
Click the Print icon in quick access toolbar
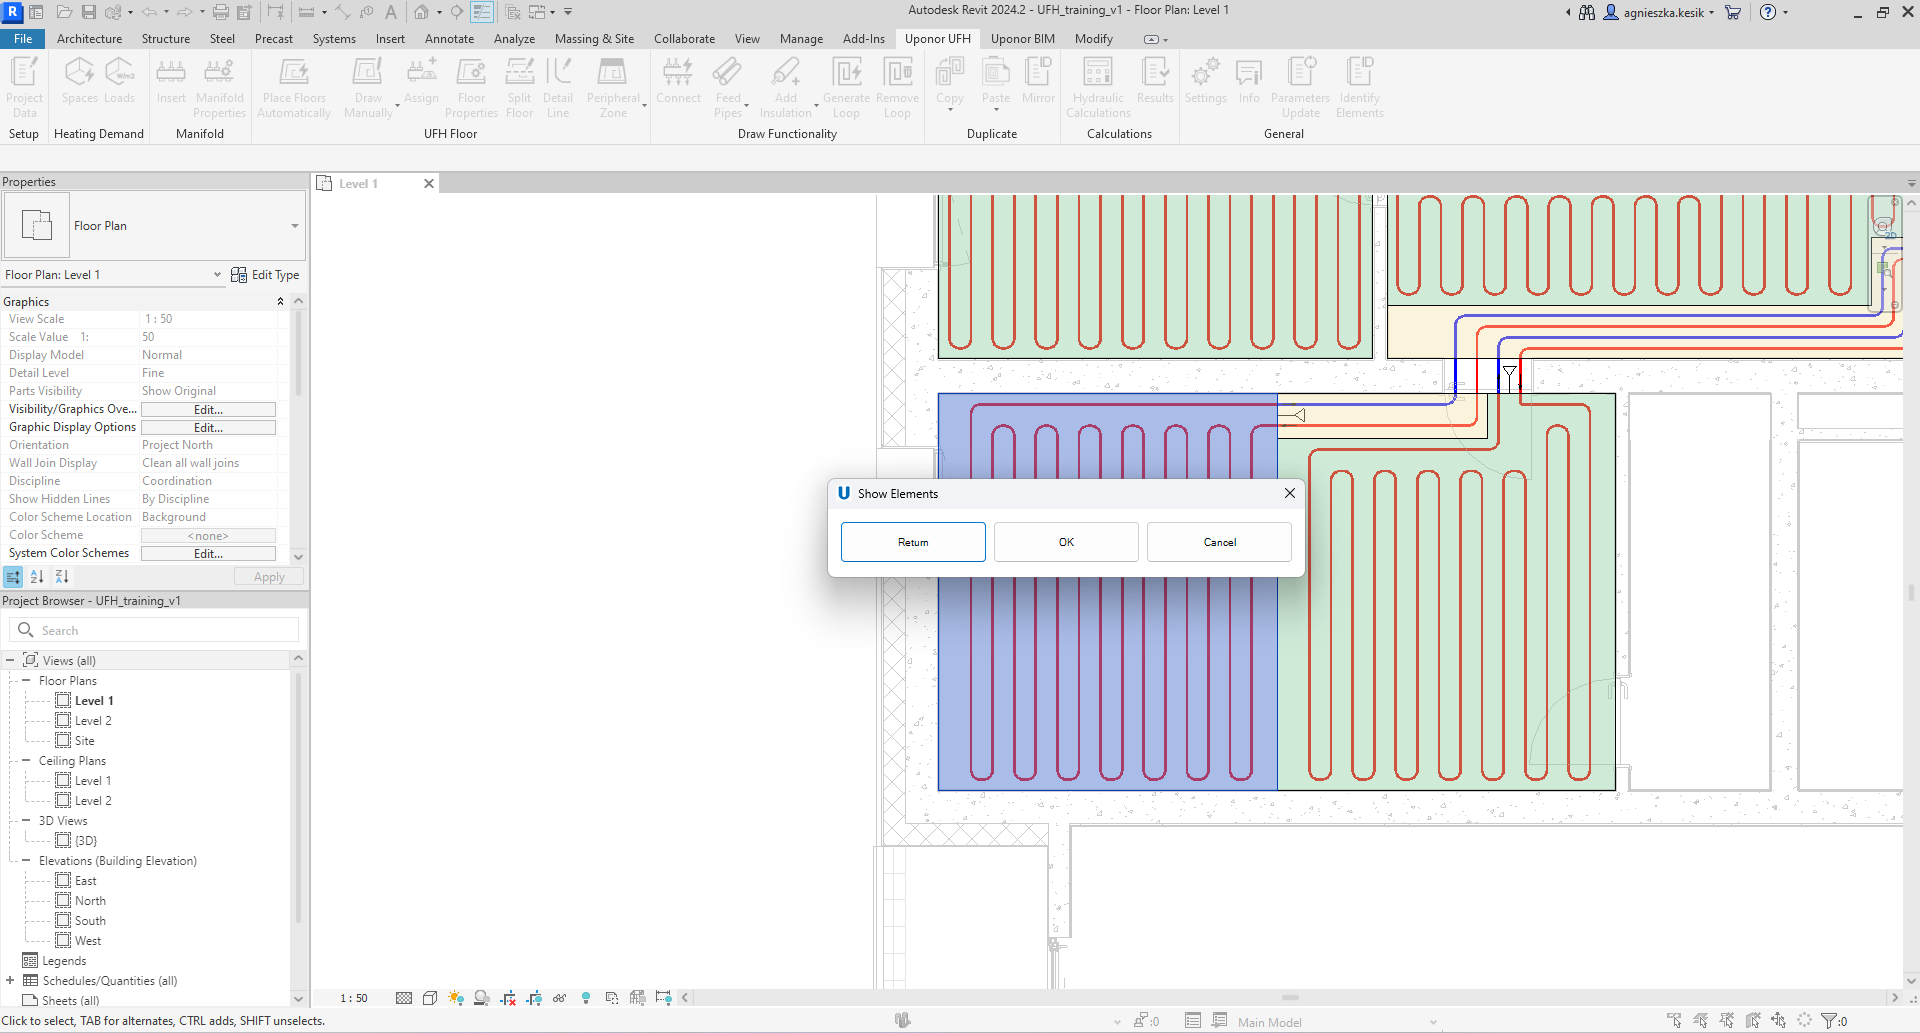(x=221, y=12)
